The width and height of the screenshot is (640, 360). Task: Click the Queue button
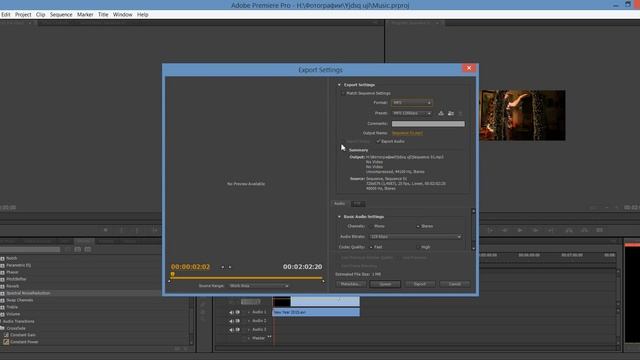point(385,284)
